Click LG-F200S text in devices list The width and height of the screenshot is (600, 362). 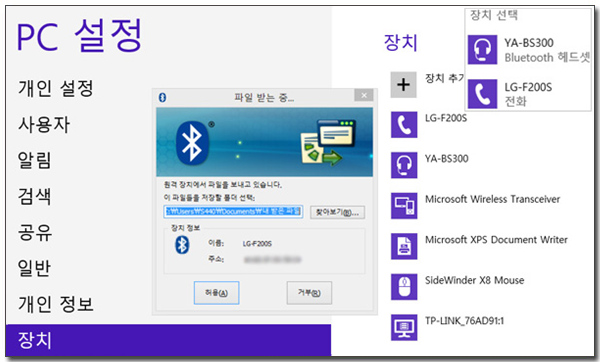point(446,118)
